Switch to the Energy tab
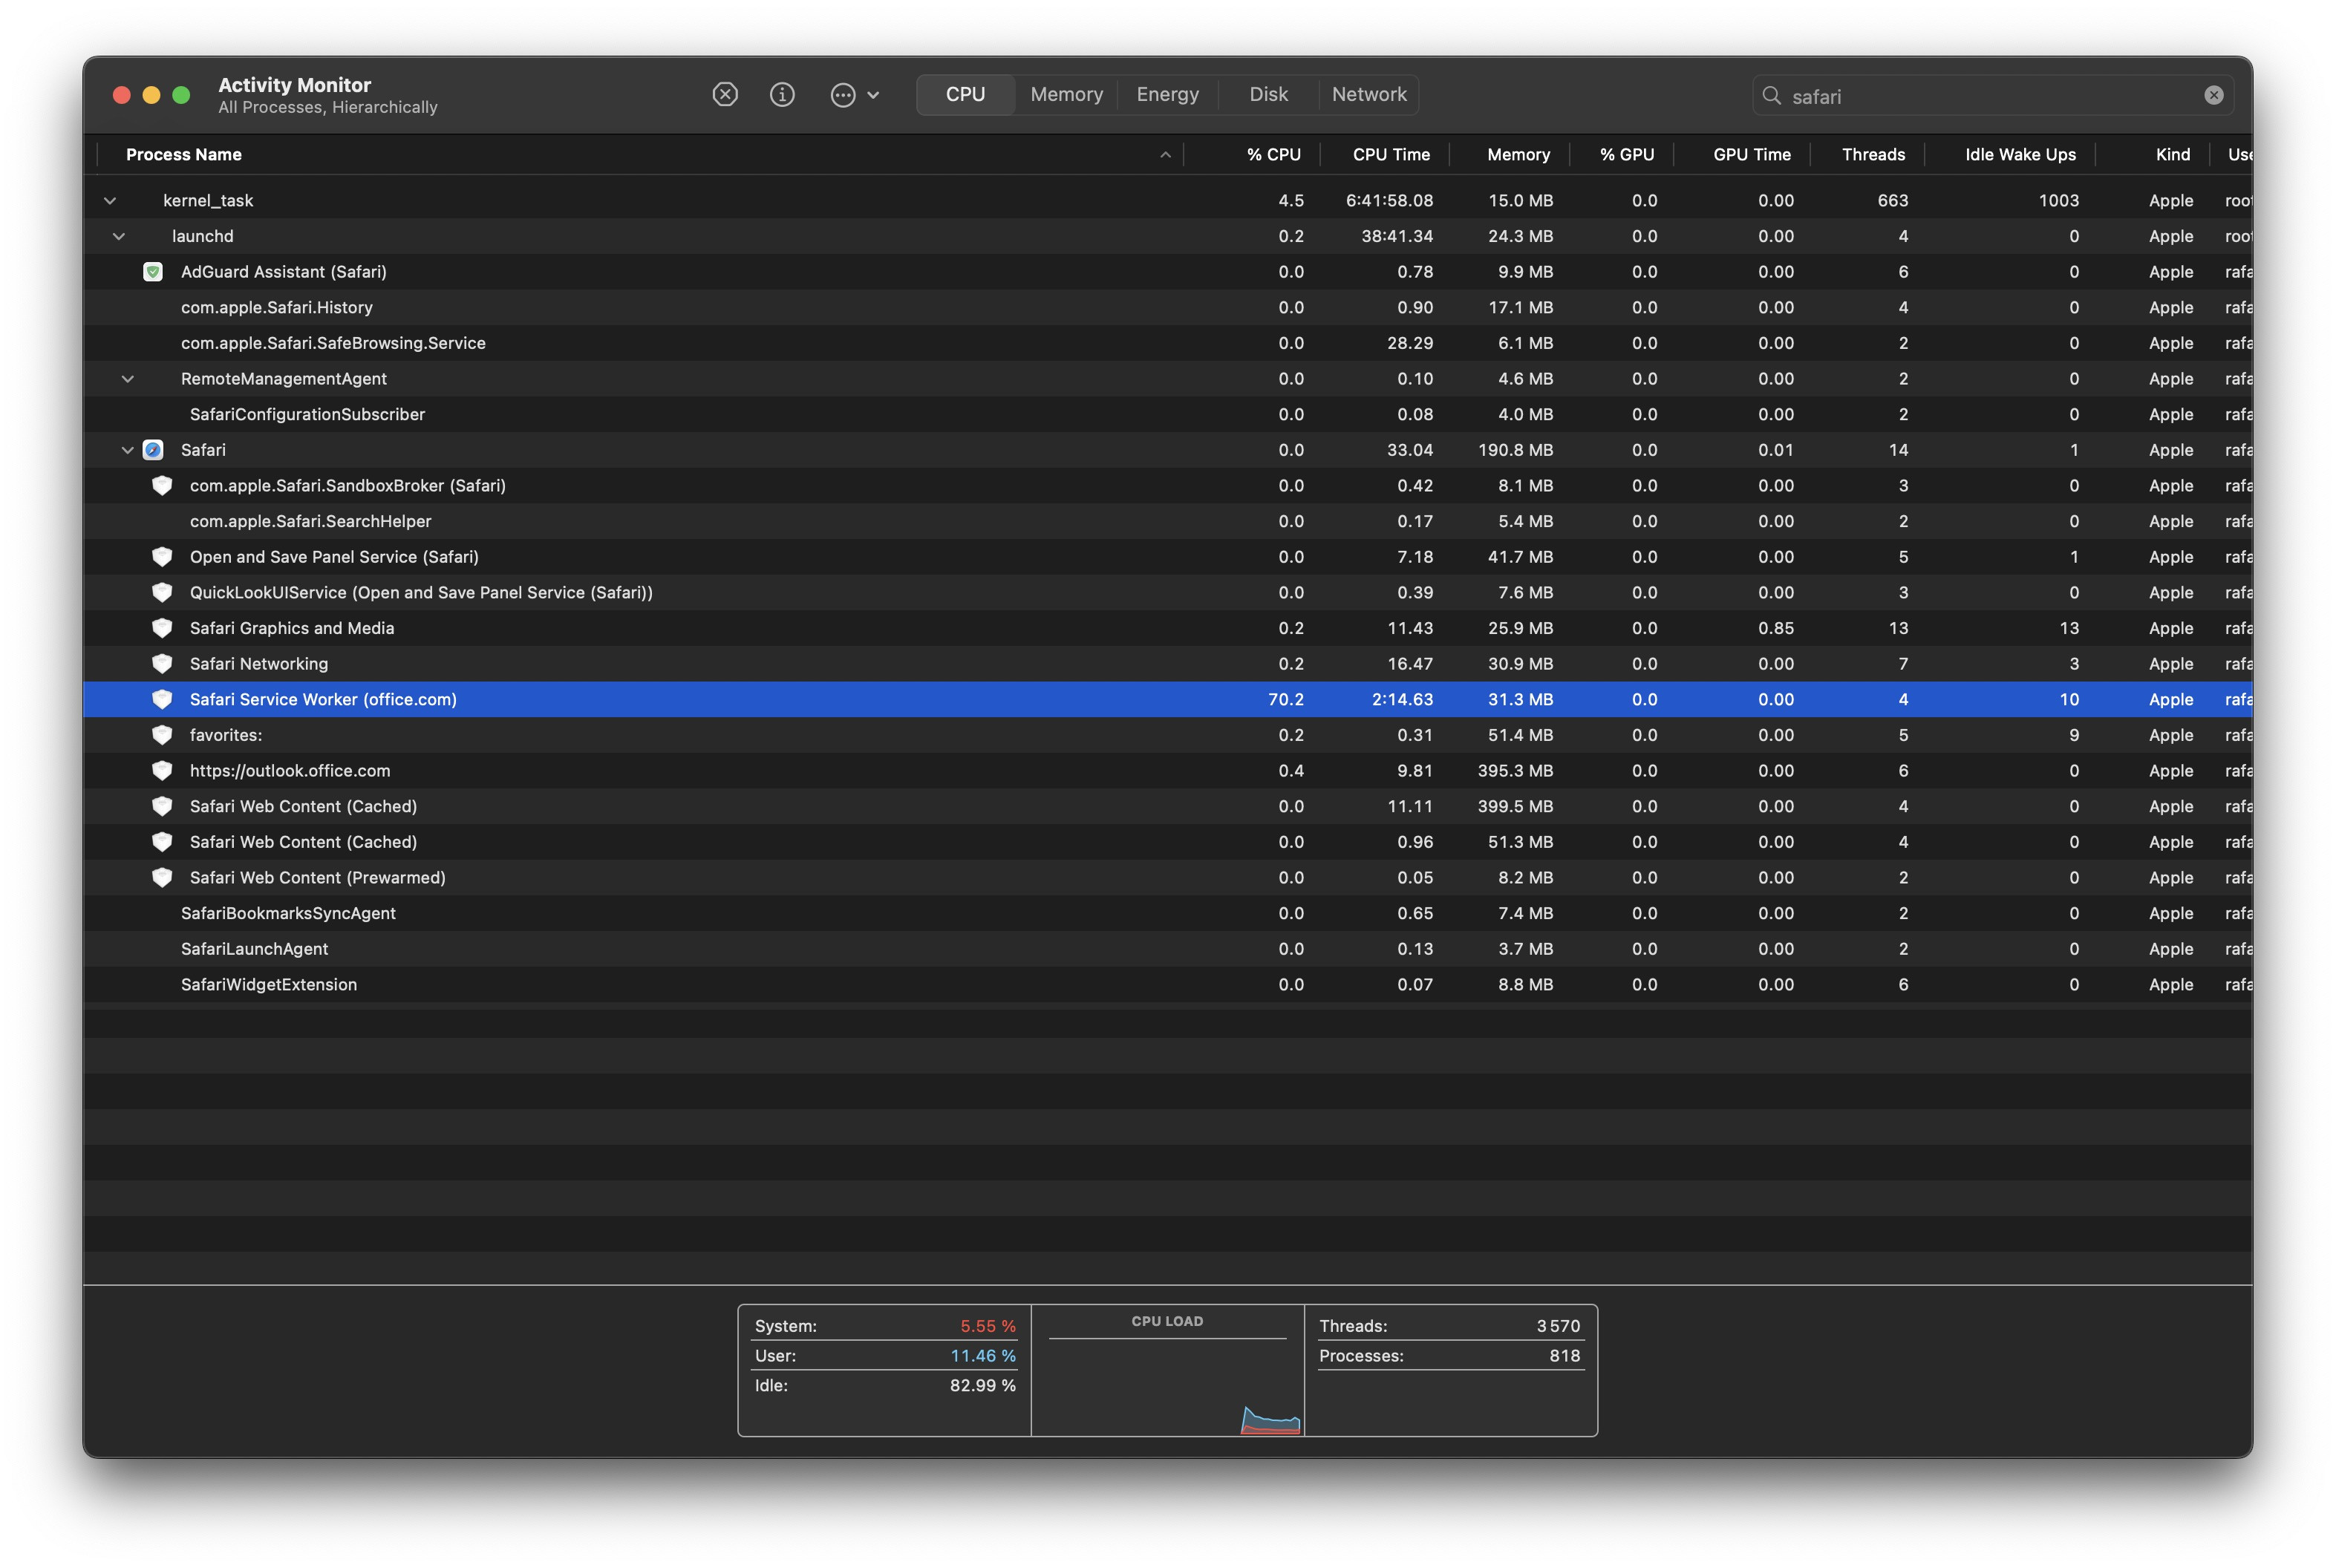 1167,94
